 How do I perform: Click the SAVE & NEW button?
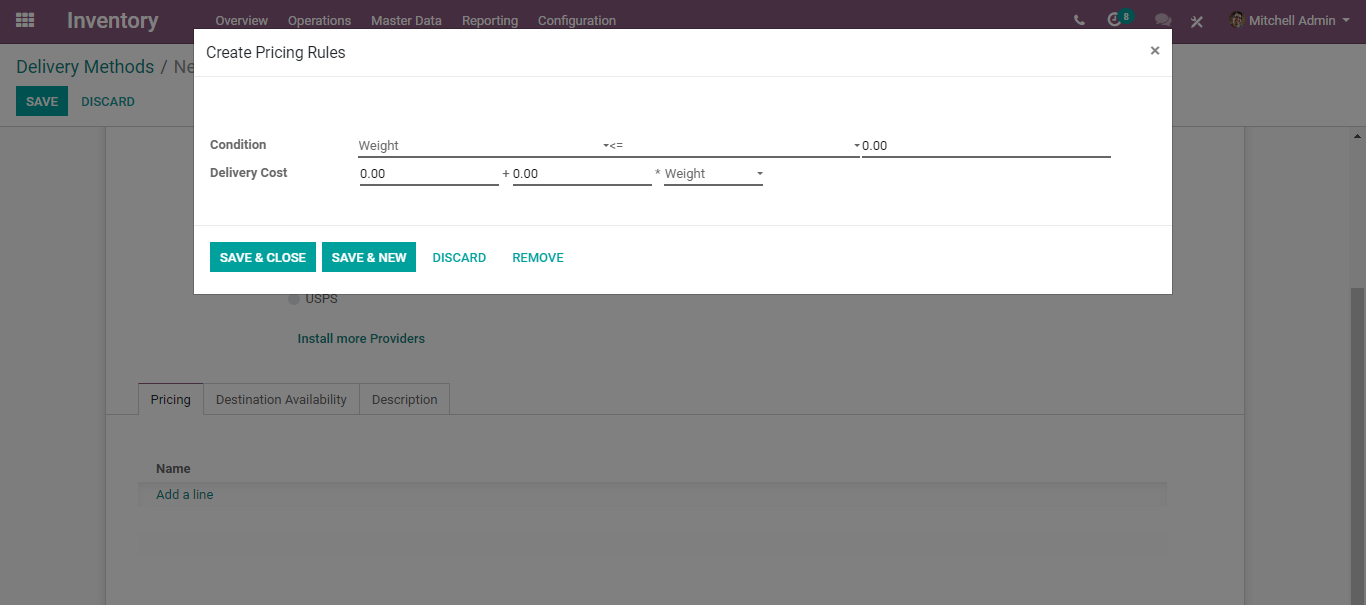369,257
